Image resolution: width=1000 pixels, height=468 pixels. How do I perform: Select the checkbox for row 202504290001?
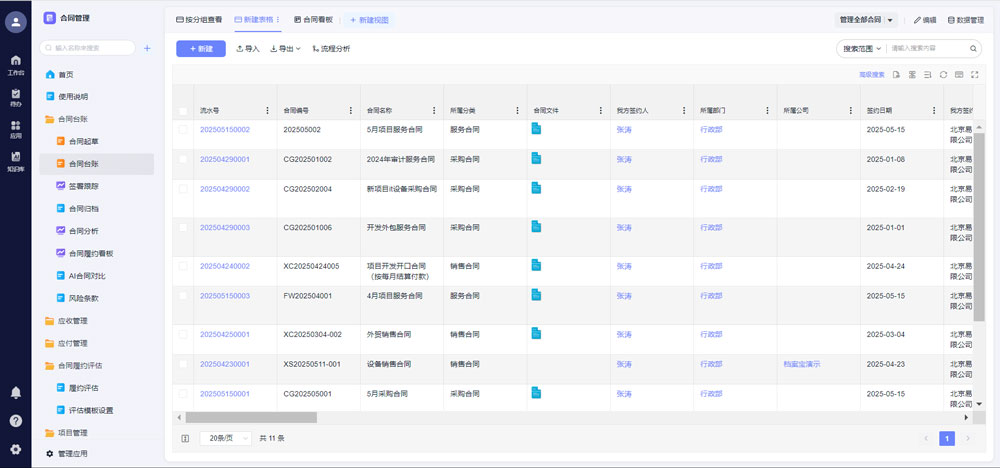point(183,159)
